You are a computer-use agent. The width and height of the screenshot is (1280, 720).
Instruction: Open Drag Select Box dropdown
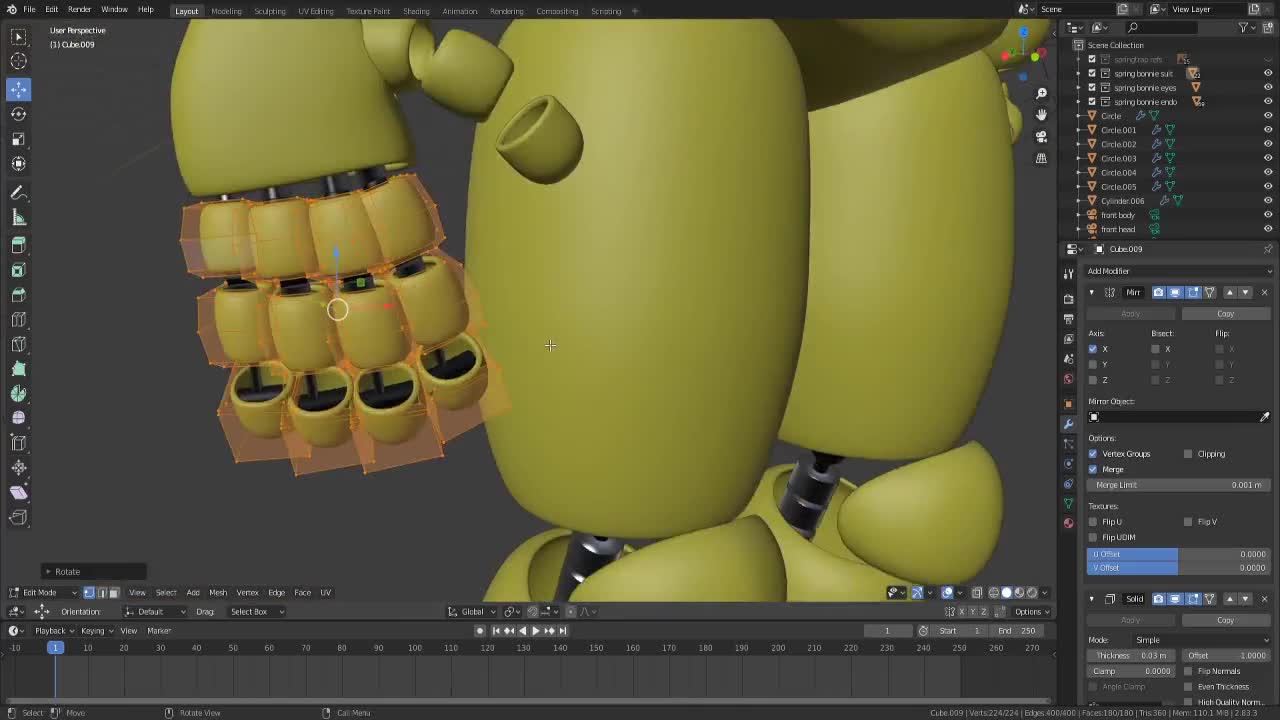pos(256,611)
